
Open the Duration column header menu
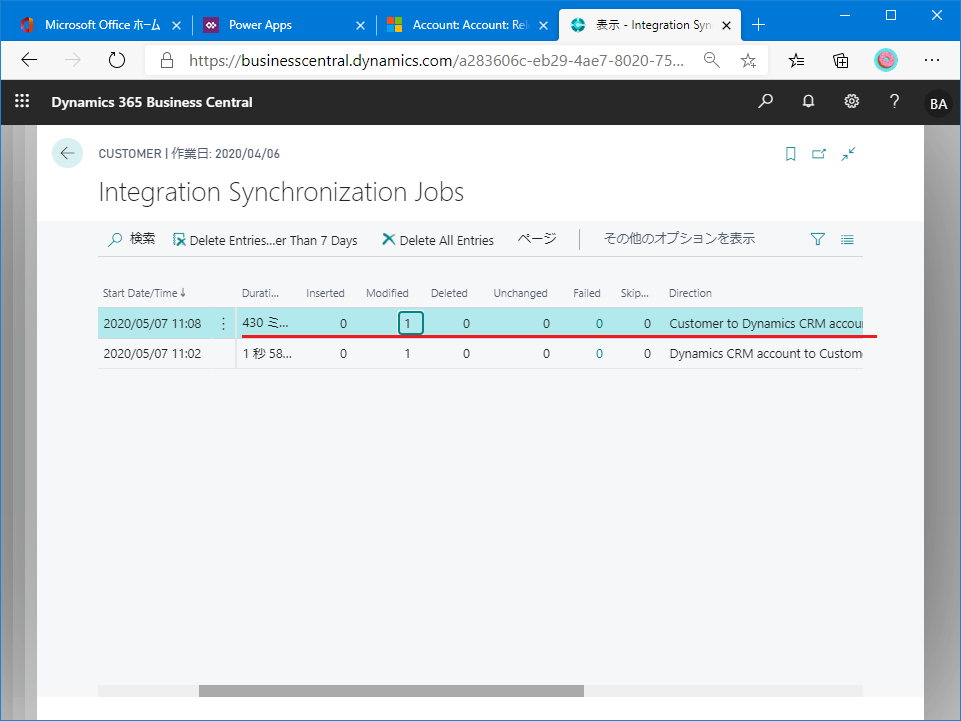(260, 293)
